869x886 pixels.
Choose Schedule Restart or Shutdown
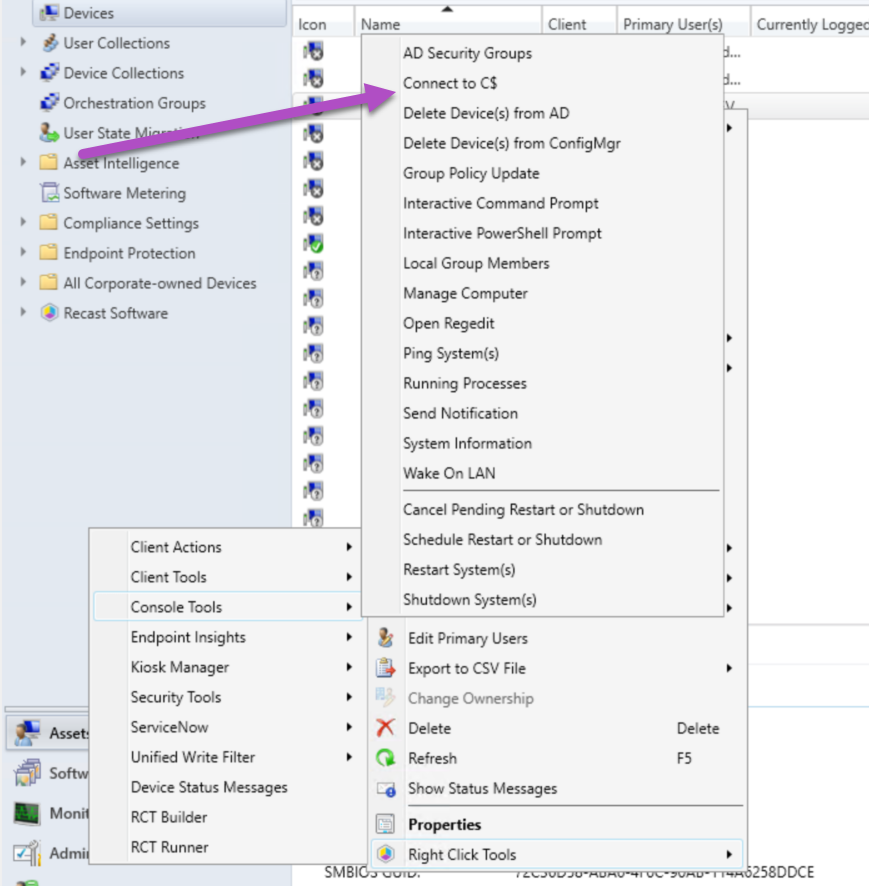coord(502,539)
